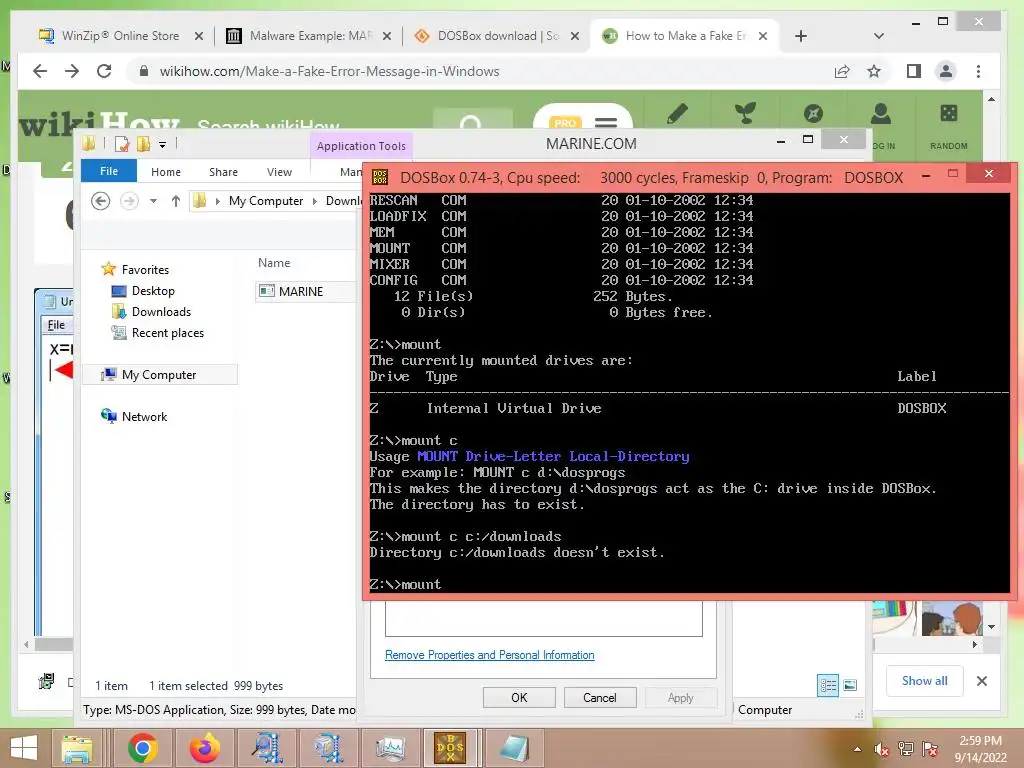The image size is (1024, 768).
Task: Open Explorer recent locations dropdown
Action: pyautogui.click(x=153, y=200)
